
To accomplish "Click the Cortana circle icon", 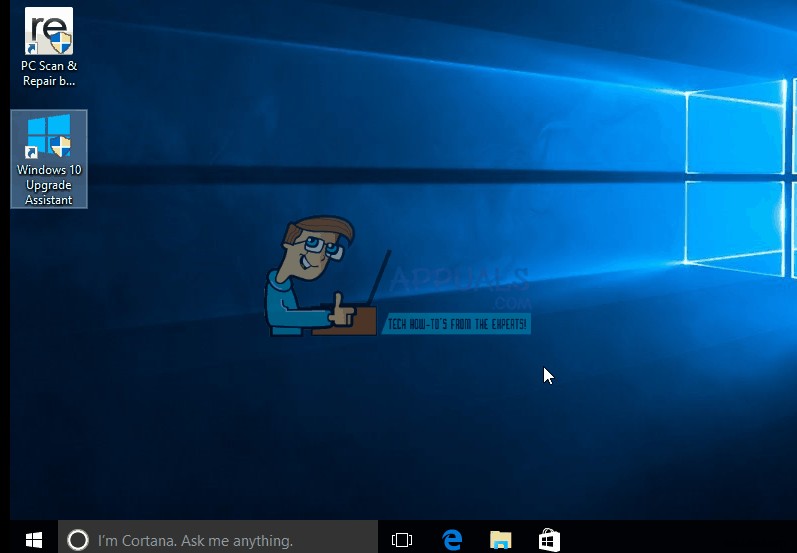I will pos(78,540).
